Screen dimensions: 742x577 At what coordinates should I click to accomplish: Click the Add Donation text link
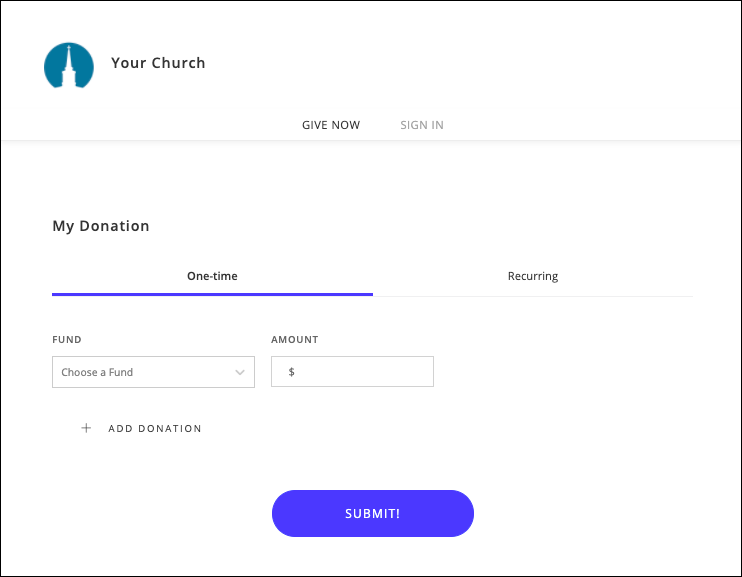point(155,428)
